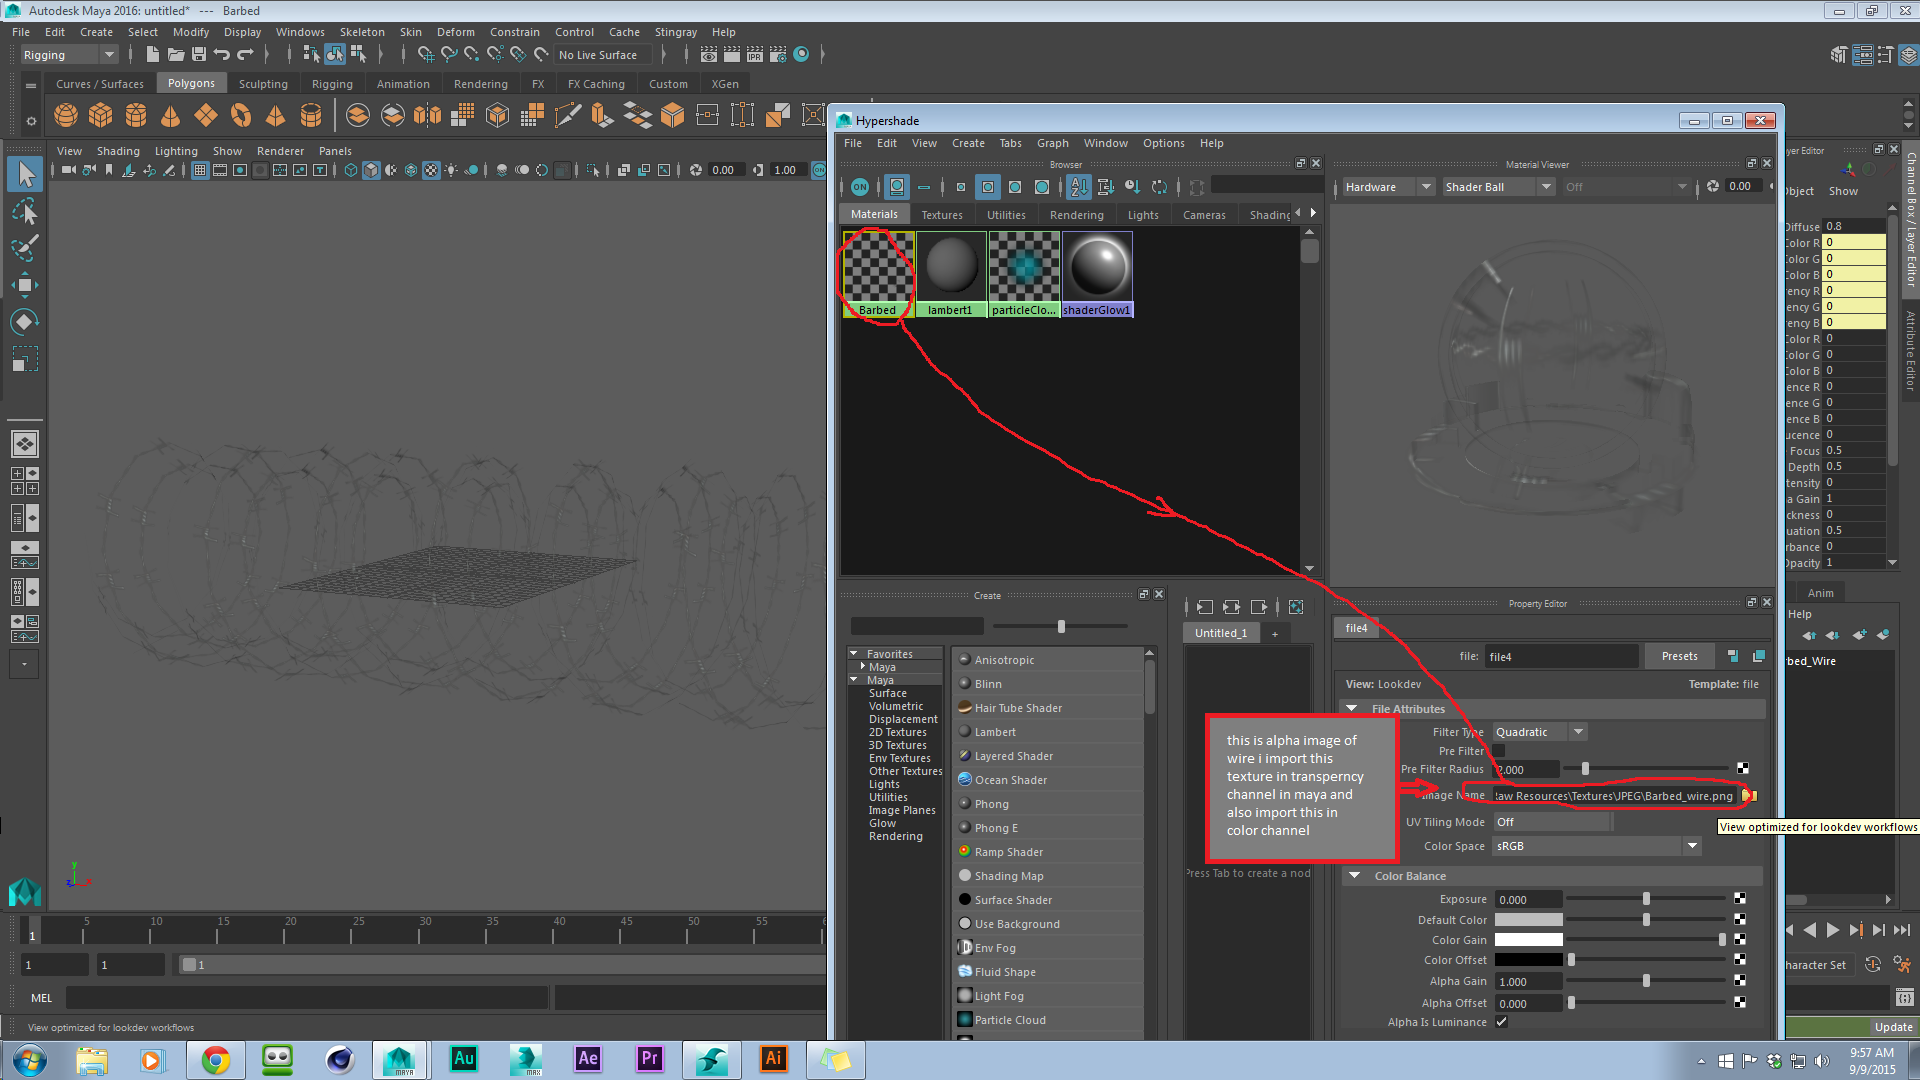Switch to the Textures tab in Hypershade
This screenshot has width=1920, height=1080.
[941, 214]
